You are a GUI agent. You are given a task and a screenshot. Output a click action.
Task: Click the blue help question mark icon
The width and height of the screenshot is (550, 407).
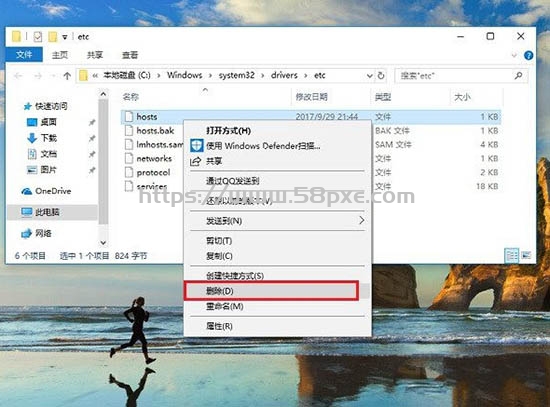click(528, 55)
